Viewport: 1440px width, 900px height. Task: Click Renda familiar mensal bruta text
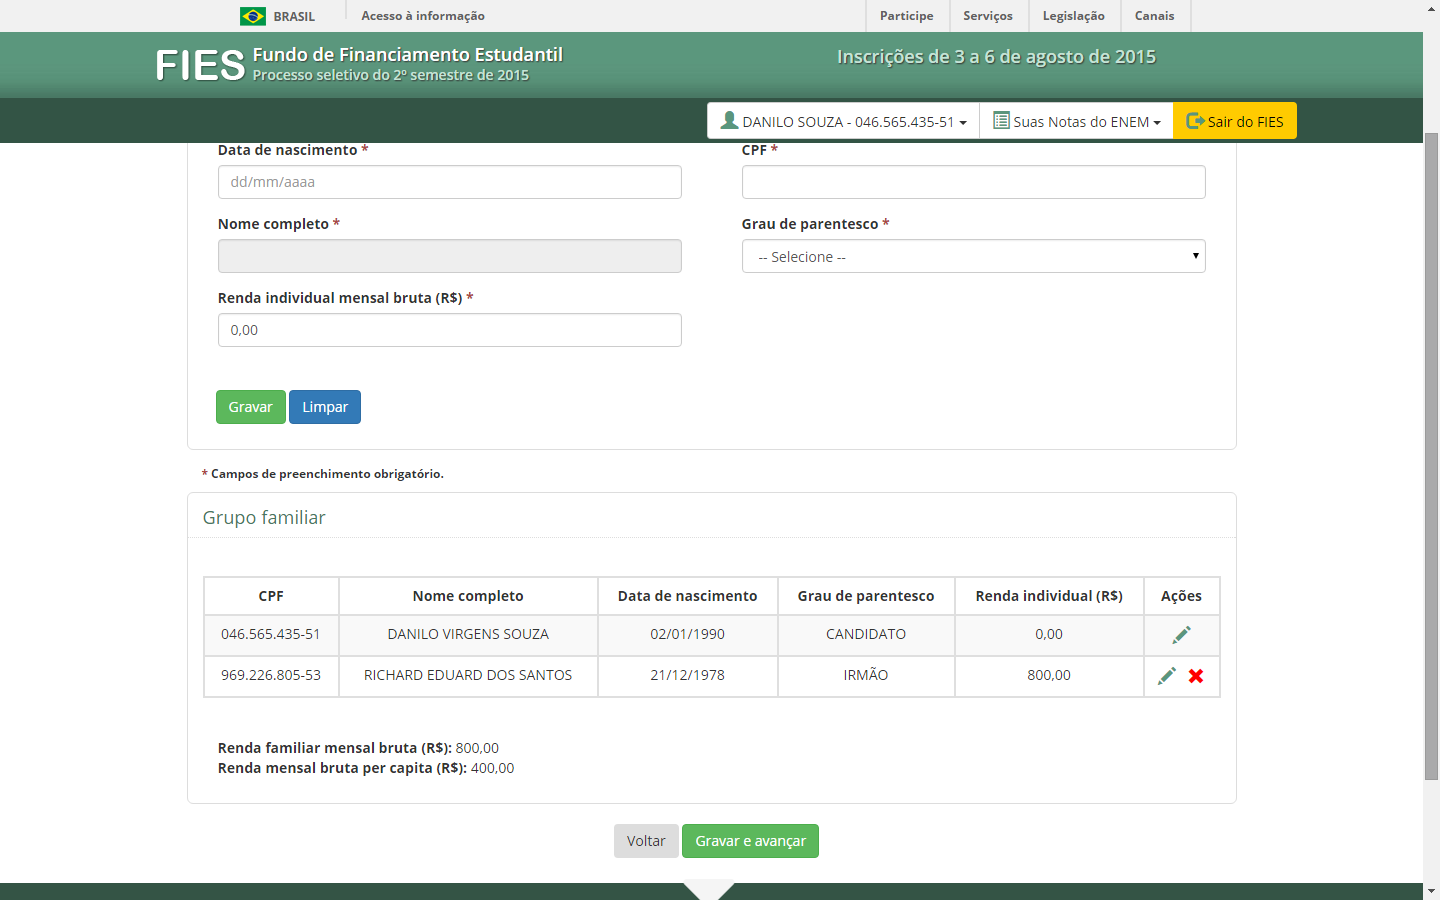358,748
